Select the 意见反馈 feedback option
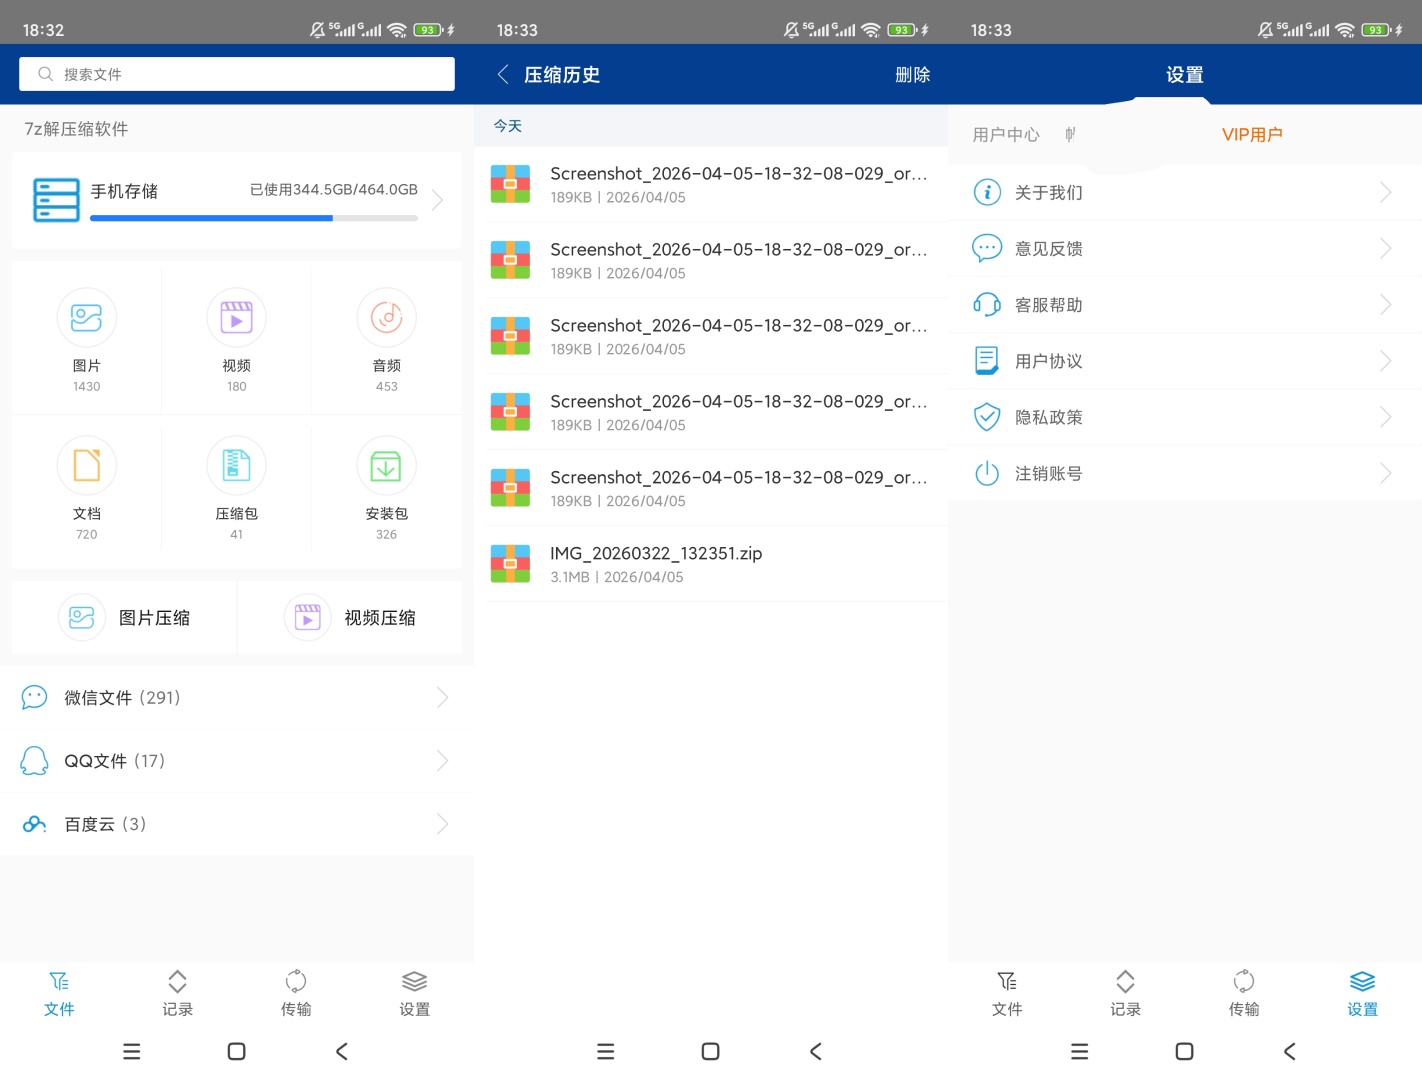Viewport: 1422px width, 1080px height. [1184, 248]
